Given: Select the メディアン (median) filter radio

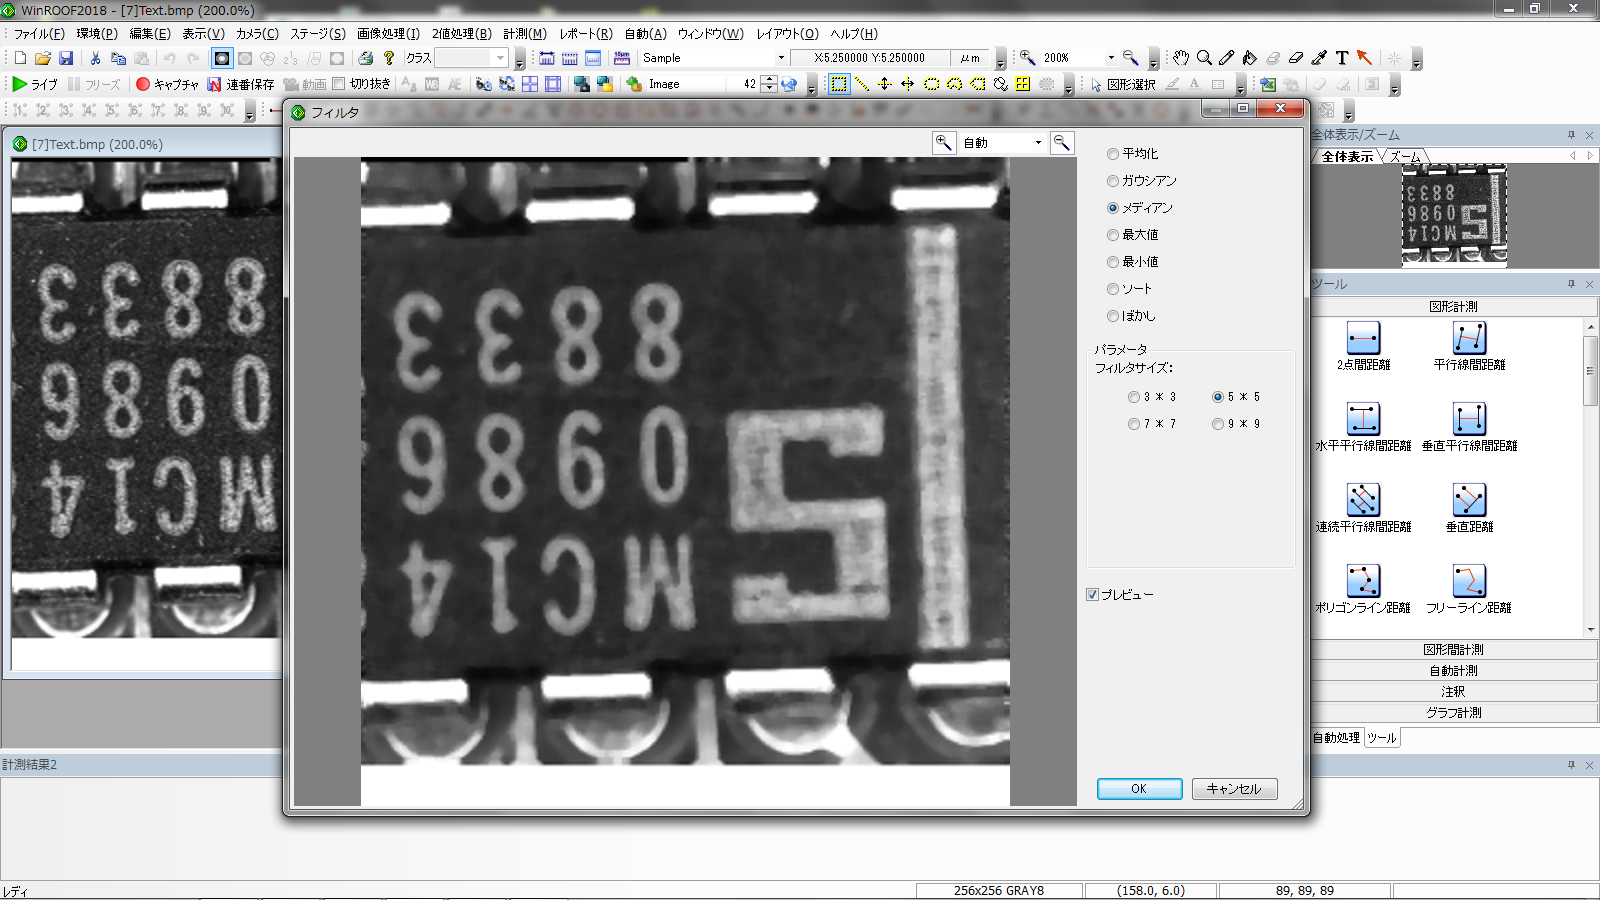Looking at the screenshot, I should (1113, 208).
